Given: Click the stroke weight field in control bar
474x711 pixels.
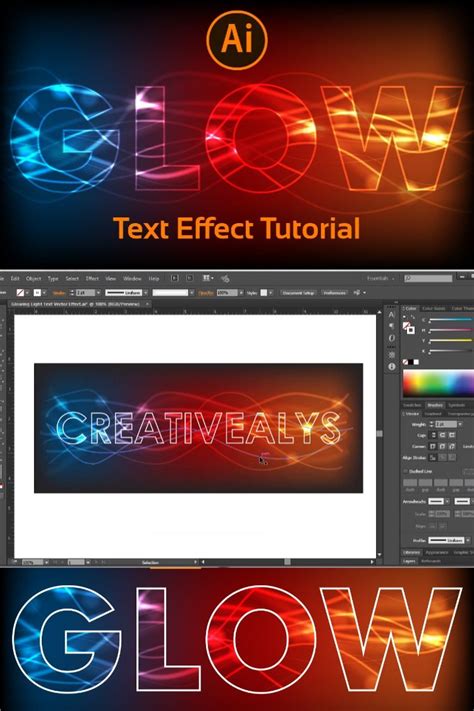Looking at the screenshot, I should click(x=85, y=293).
